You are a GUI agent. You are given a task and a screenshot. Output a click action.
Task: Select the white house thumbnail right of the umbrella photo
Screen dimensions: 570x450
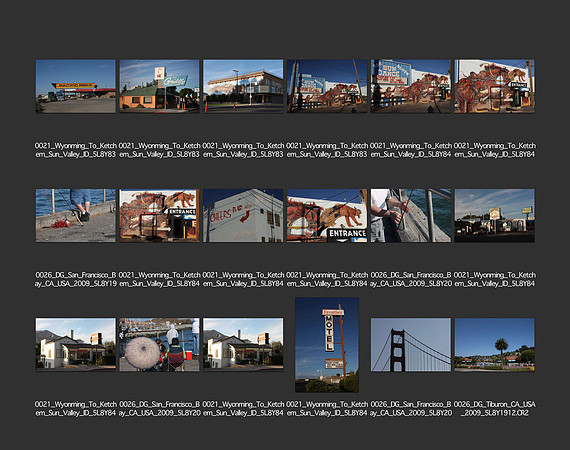(x=243, y=345)
